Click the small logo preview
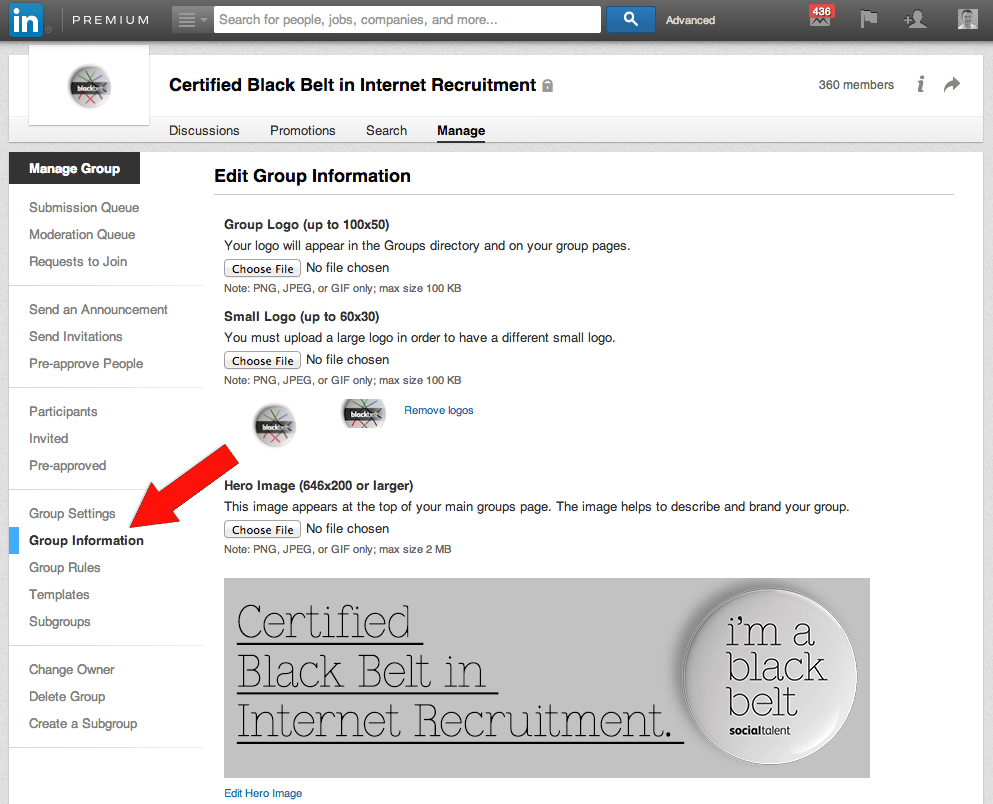This screenshot has height=804, width=993. click(364, 413)
